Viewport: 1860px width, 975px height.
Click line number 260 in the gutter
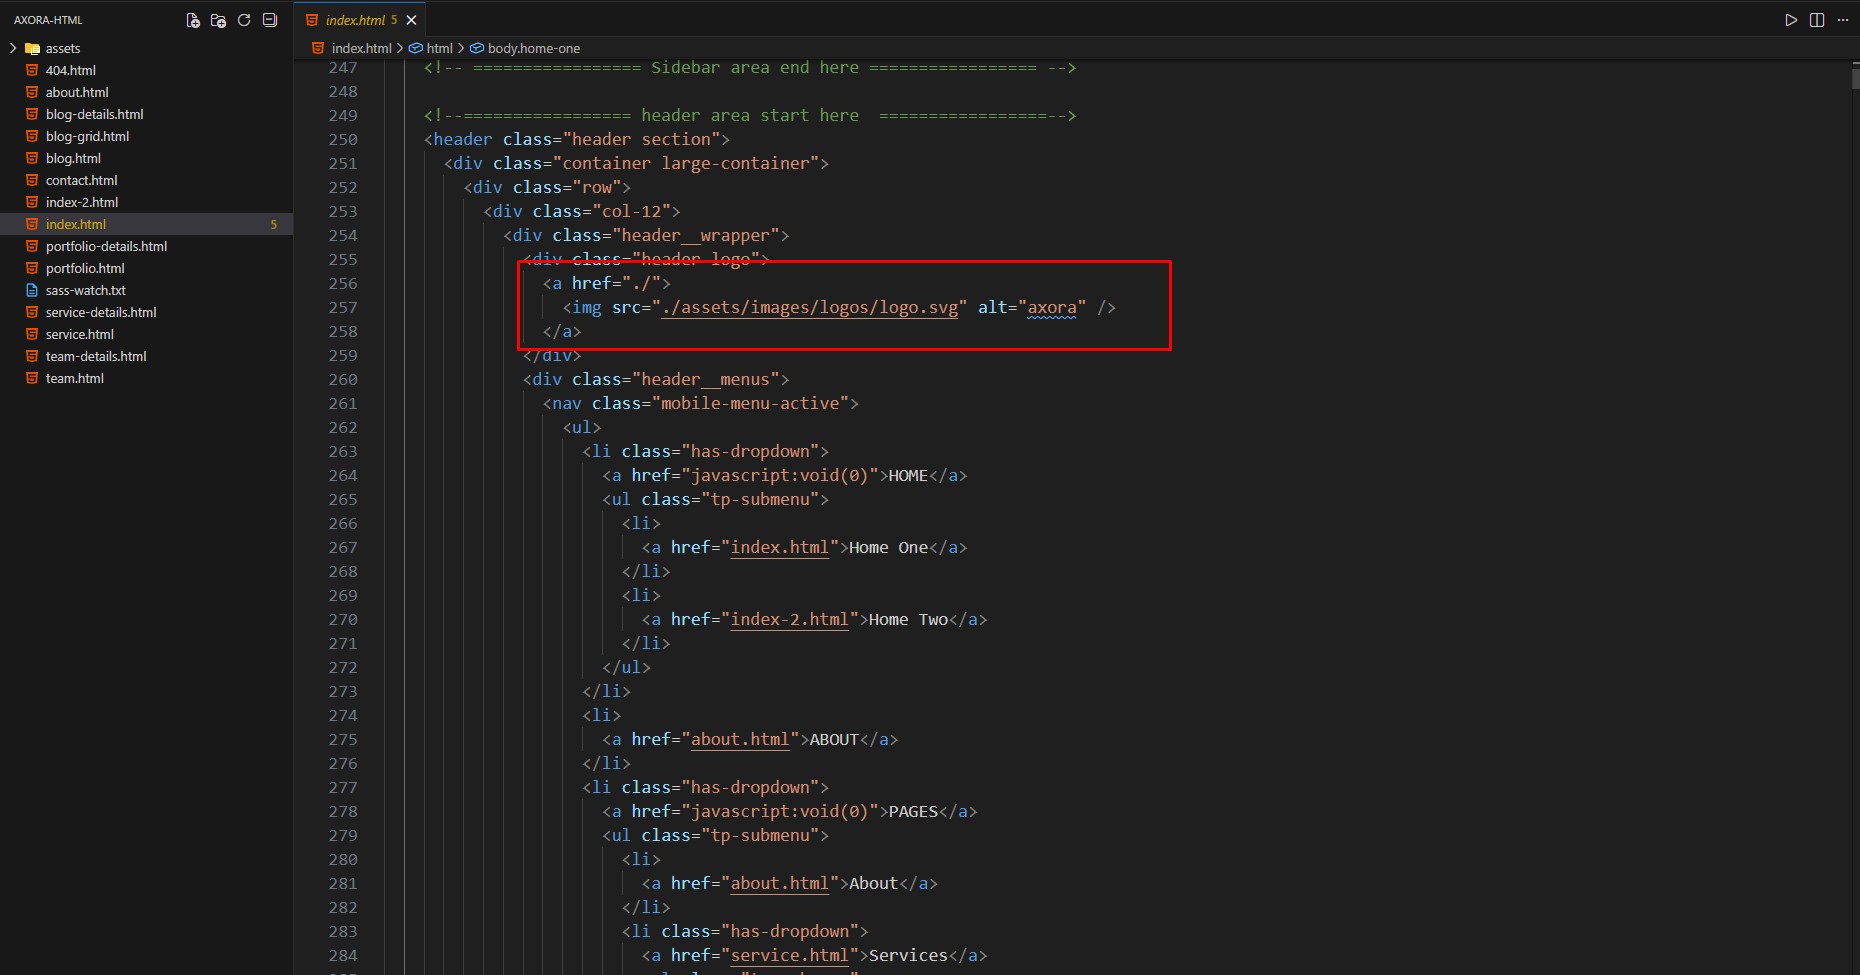(343, 380)
